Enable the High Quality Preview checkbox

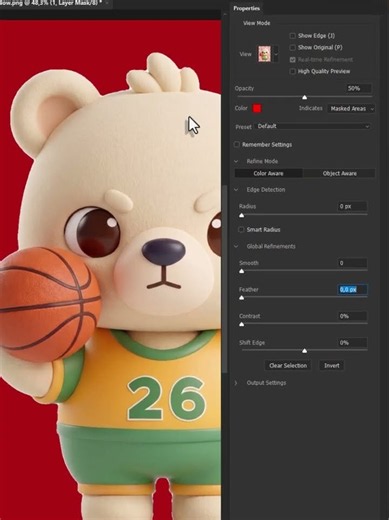coord(292,71)
